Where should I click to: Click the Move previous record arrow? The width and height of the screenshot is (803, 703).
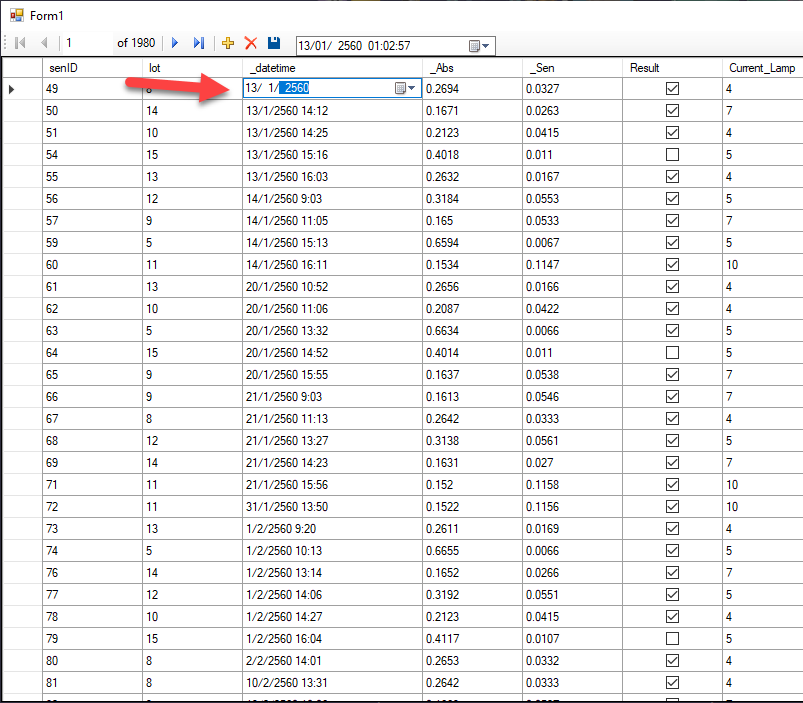[x=44, y=44]
